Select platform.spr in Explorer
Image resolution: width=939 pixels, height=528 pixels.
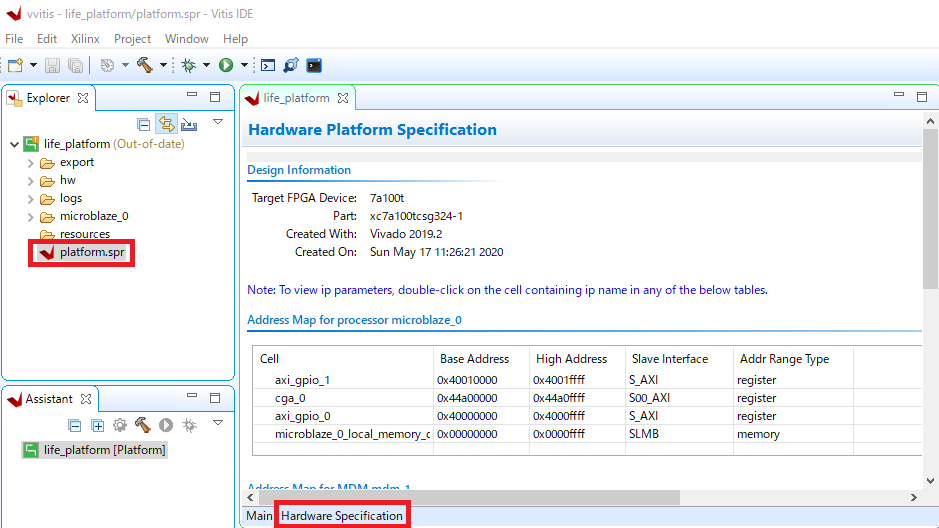[x=92, y=252]
